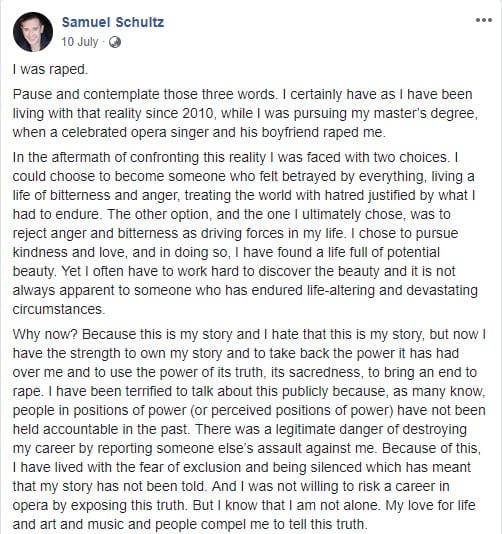This screenshot has height=534, width=502.
Task: Click the word 'circumstances.' ending third paragraph
Action: click(58, 309)
